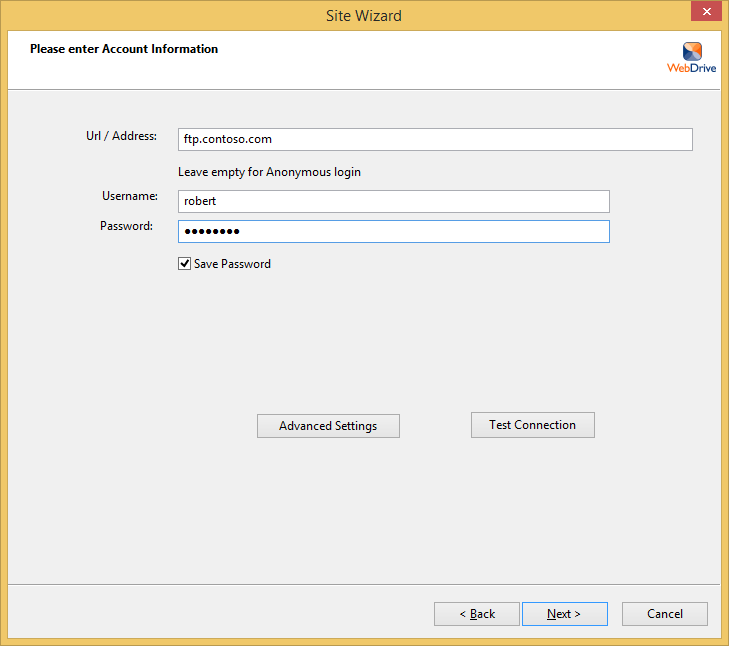Click the Save Password label text
Viewport: 729px width, 646px height.
click(232, 264)
